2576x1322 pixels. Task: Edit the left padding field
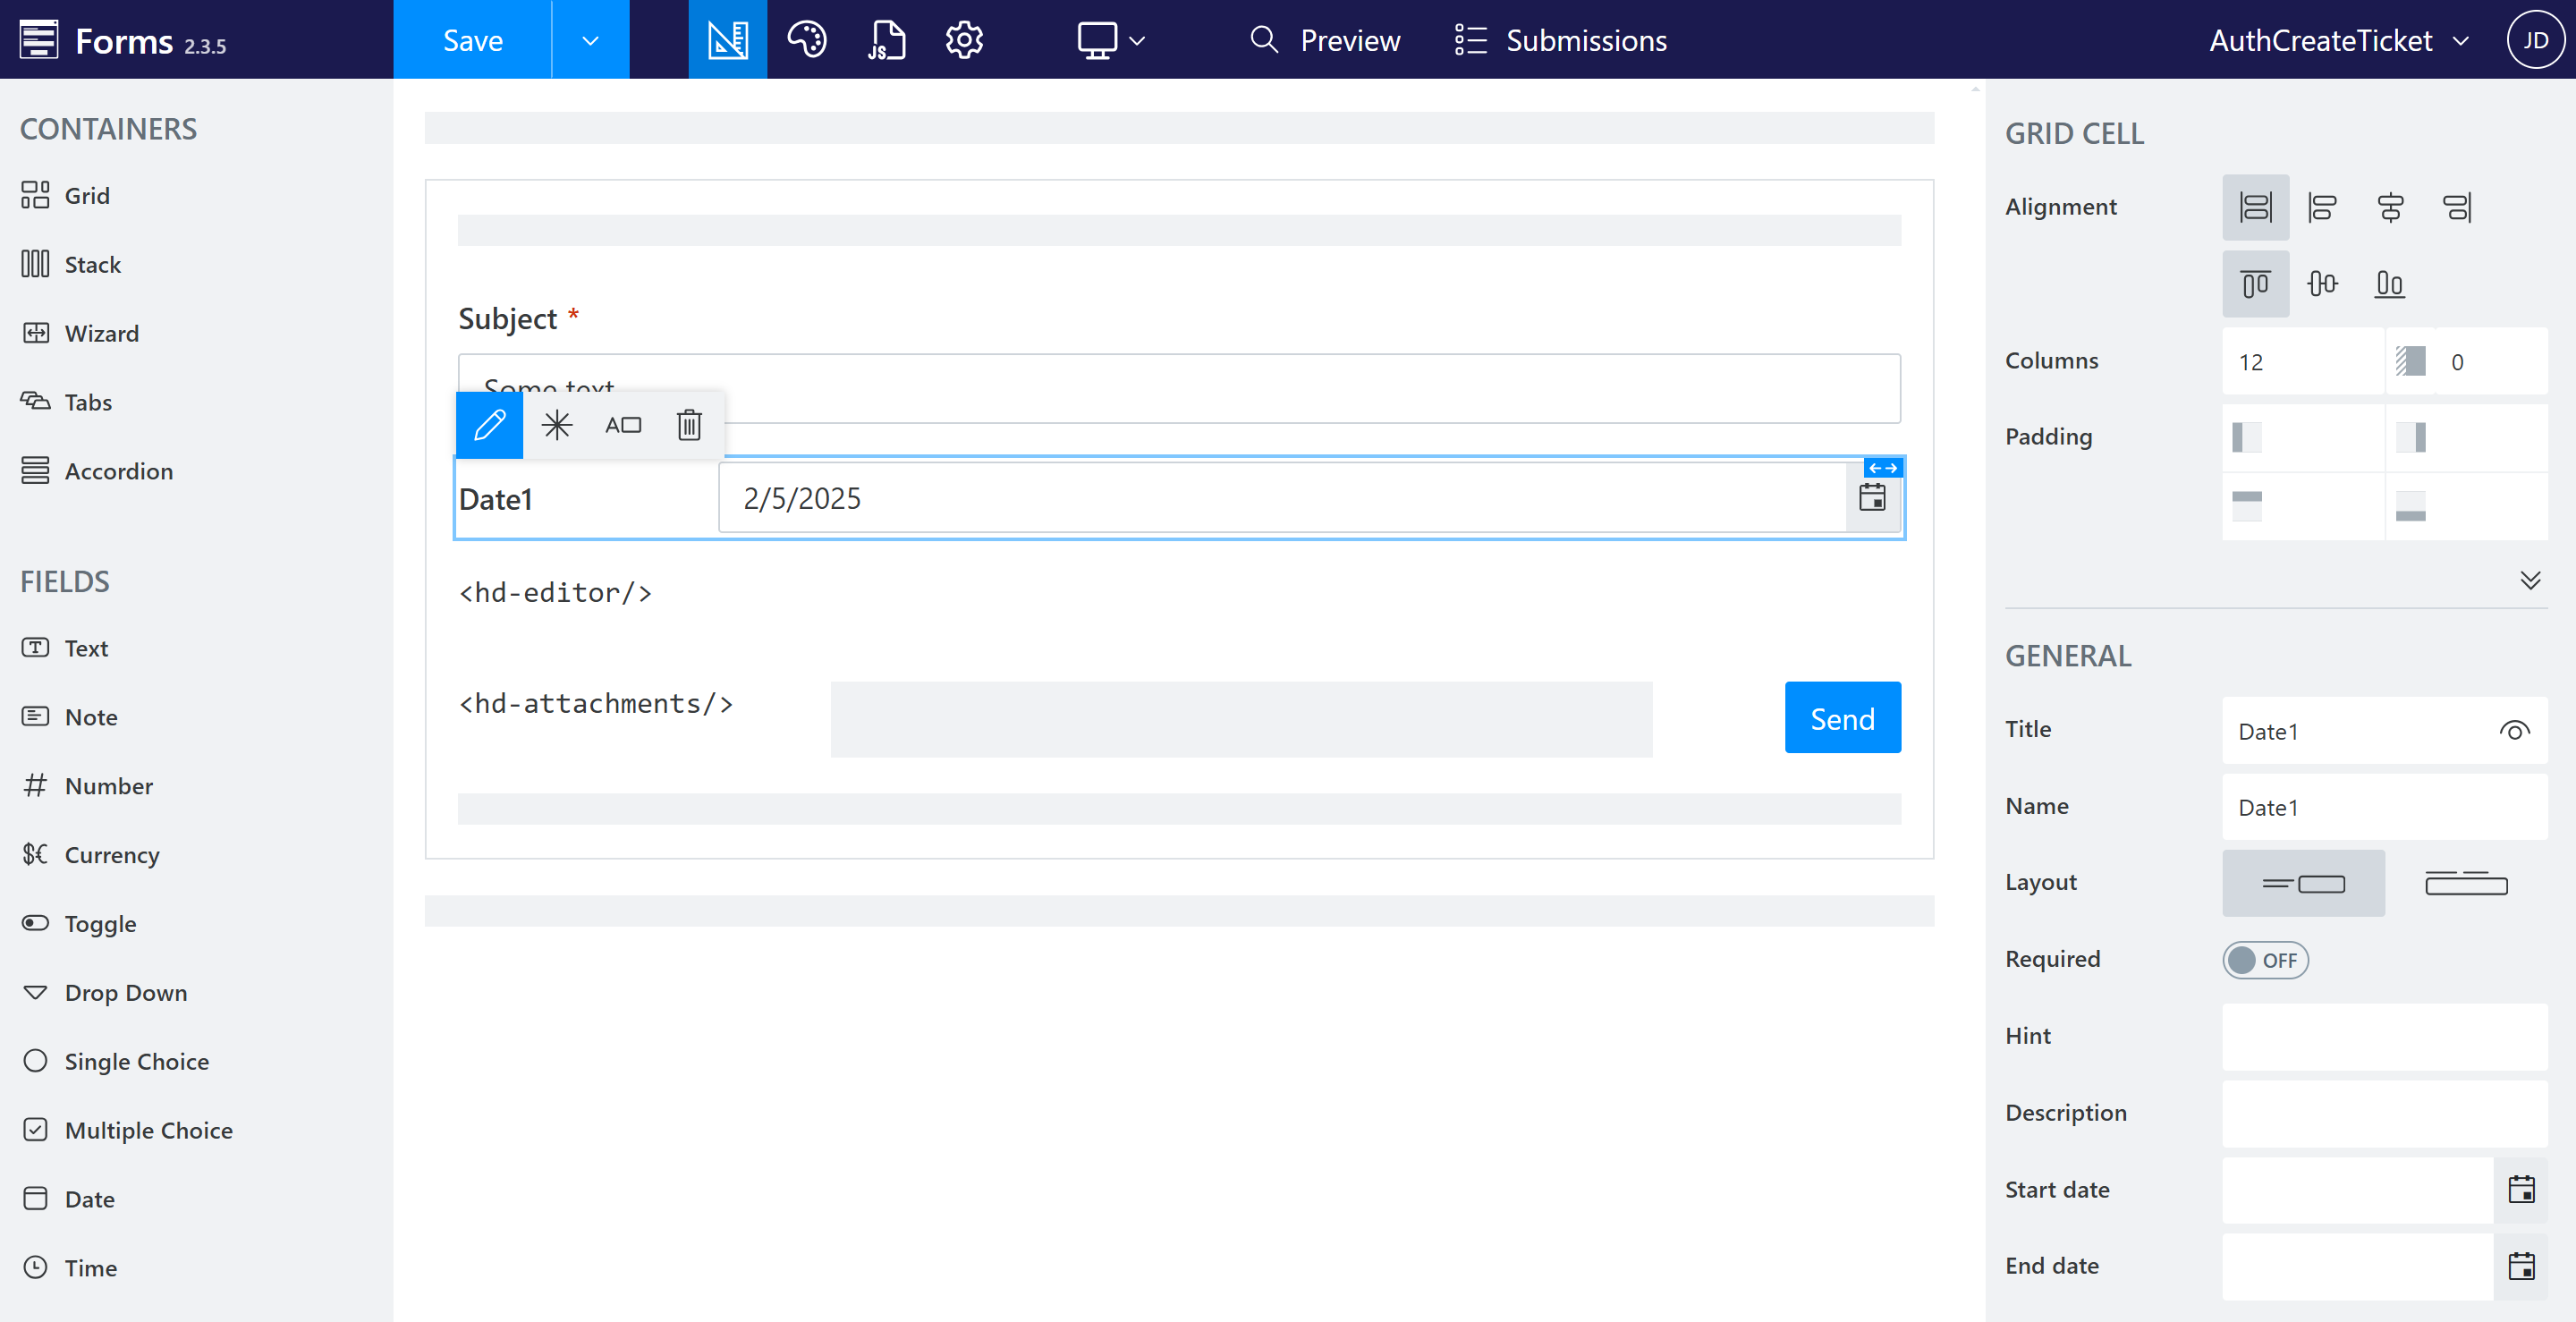click(2303, 437)
